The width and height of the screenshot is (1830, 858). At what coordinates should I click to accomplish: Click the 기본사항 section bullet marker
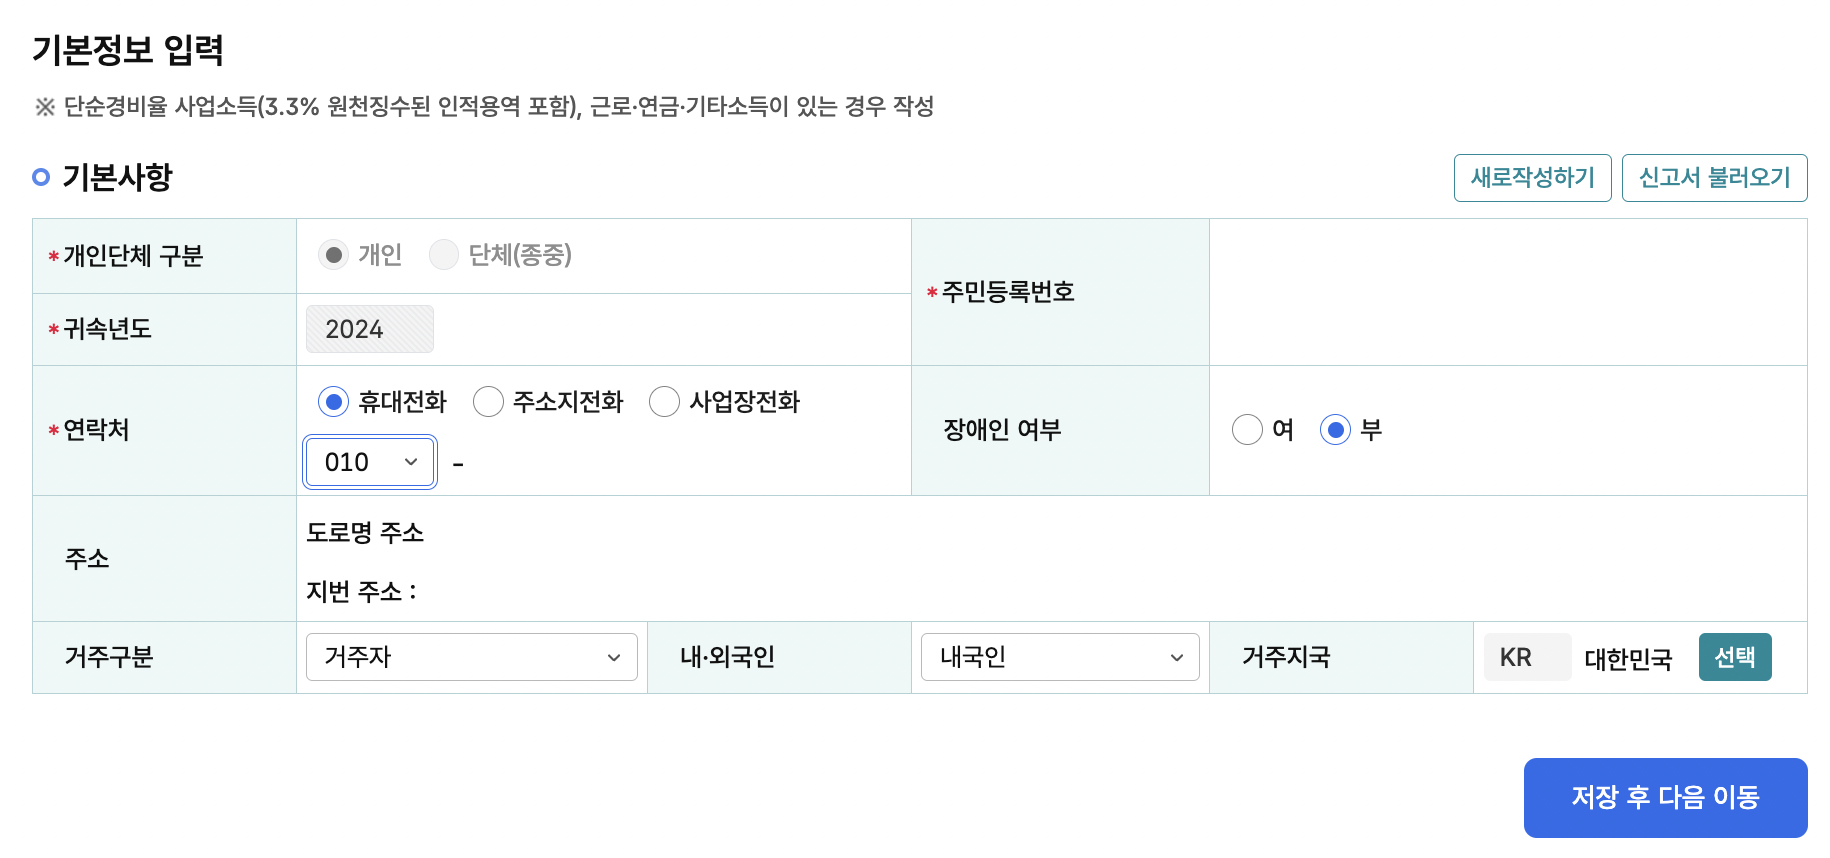pos(41,177)
